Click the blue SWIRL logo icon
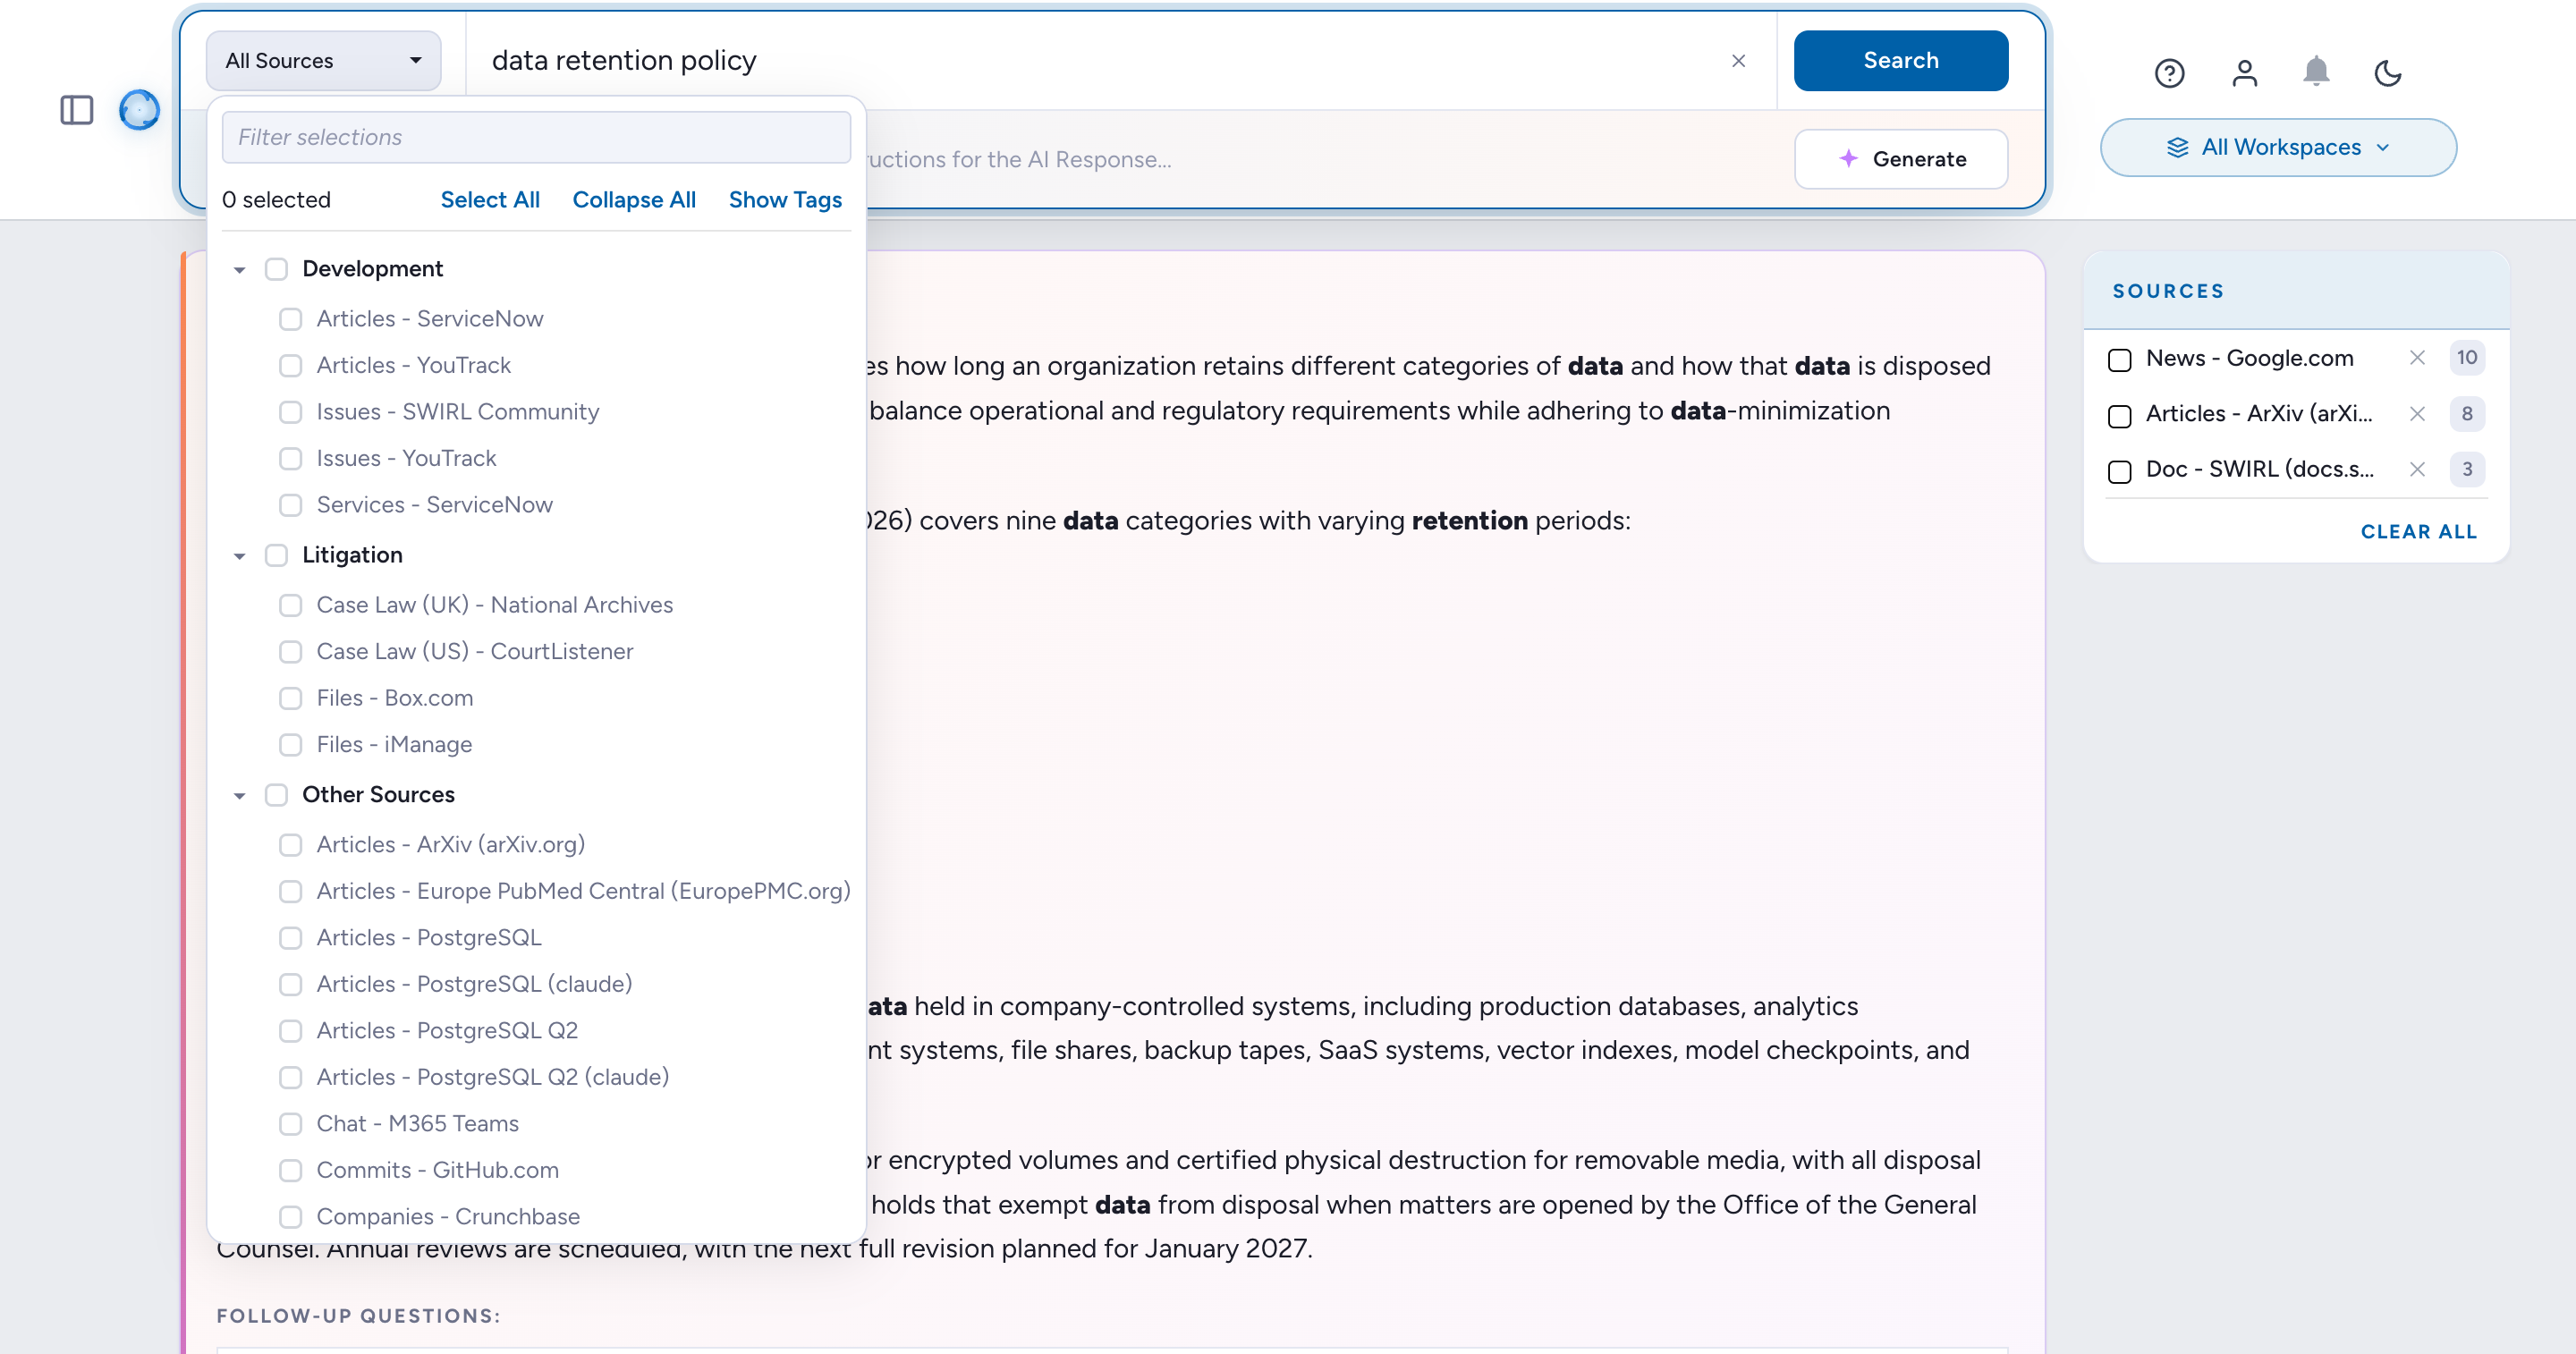Viewport: 2576px width, 1354px height. (x=139, y=110)
